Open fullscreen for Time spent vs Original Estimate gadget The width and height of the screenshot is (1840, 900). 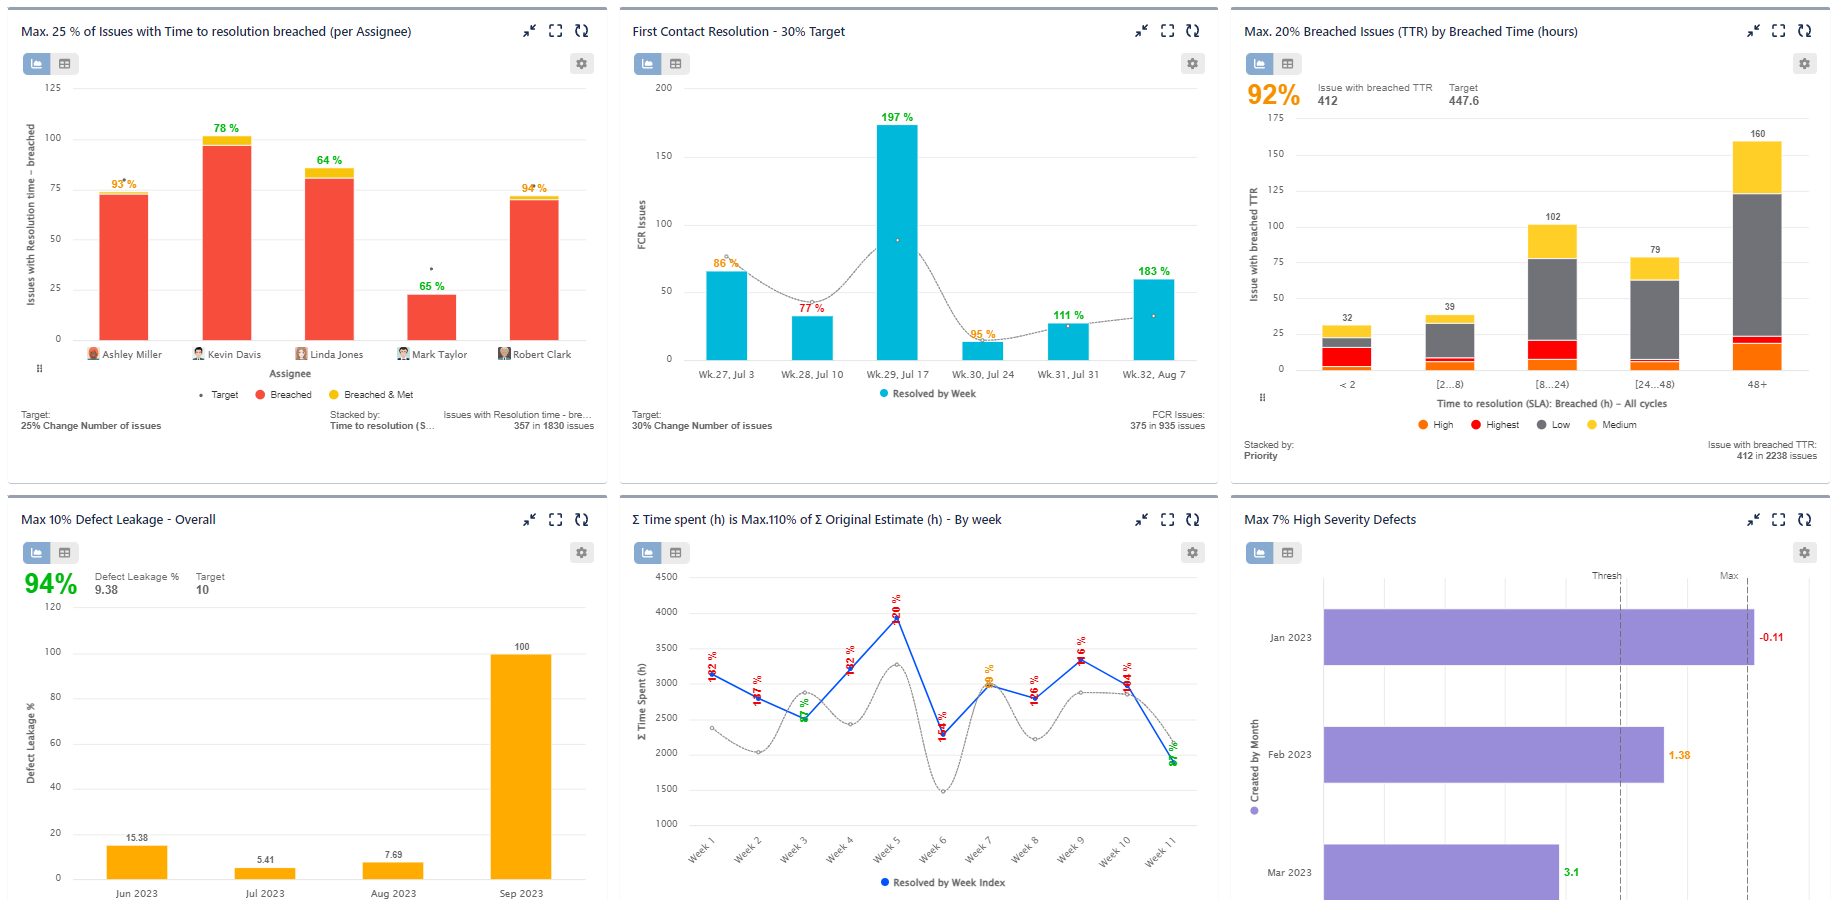pos(1167,520)
